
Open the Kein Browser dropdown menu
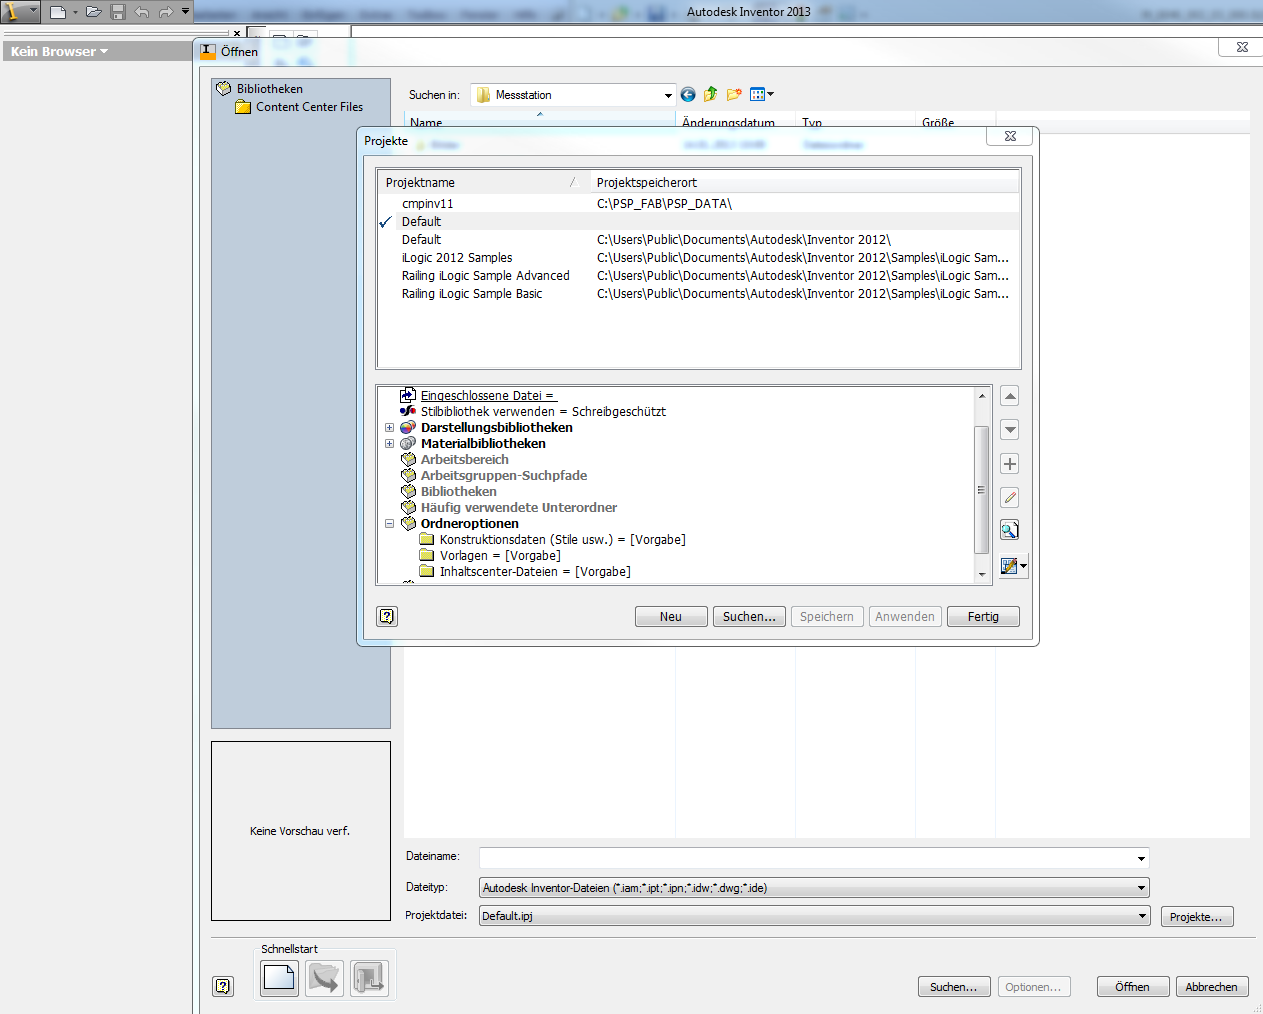[59, 52]
